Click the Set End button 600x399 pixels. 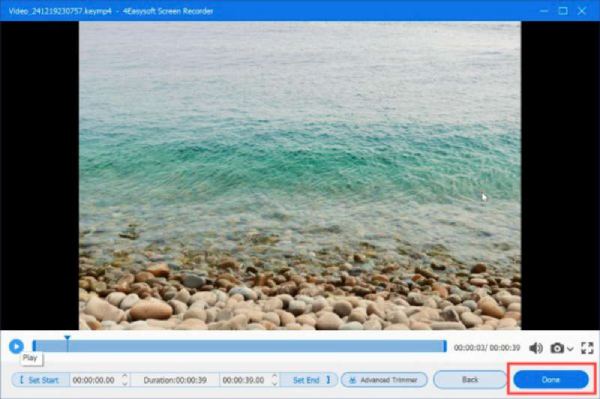[310, 380]
